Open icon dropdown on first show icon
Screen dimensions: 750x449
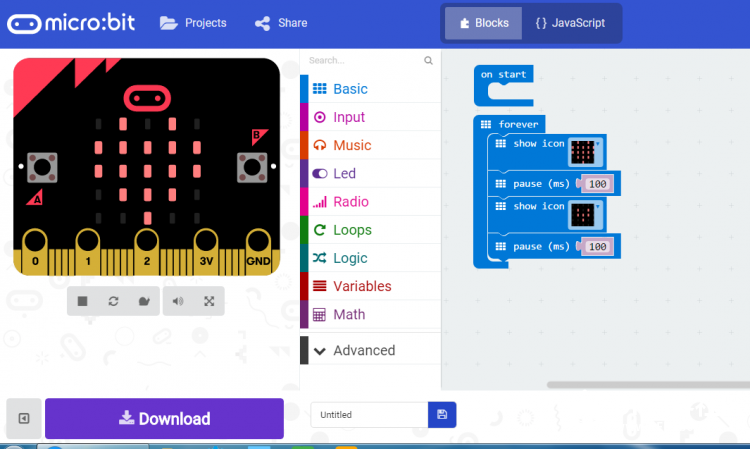coord(586,152)
